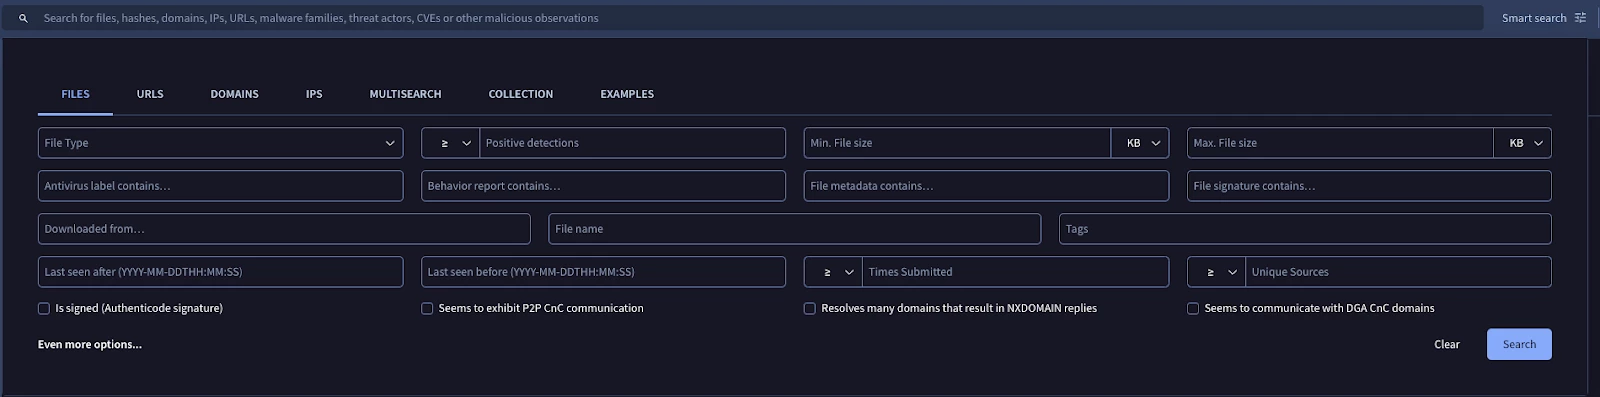Open Smart search filter sliders icon
Image resolution: width=1600 pixels, height=397 pixels.
[x=1580, y=18]
